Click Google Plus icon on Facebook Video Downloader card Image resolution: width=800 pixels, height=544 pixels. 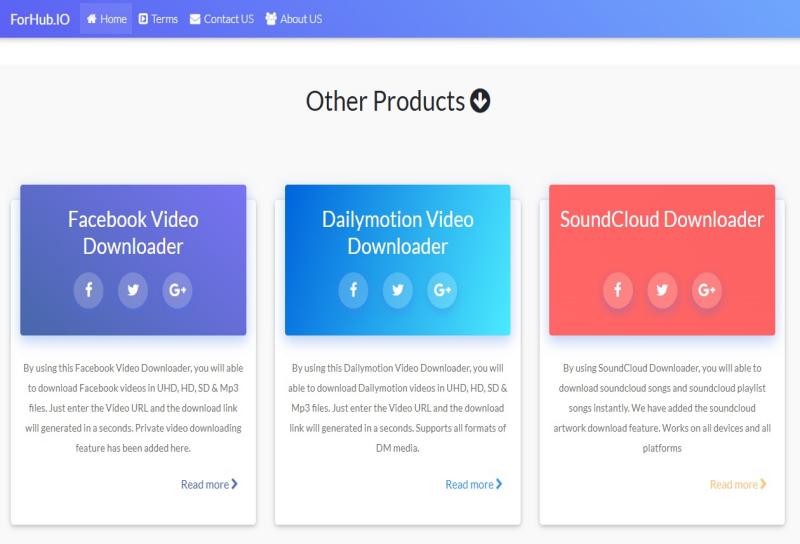click(x=178, y=290)
